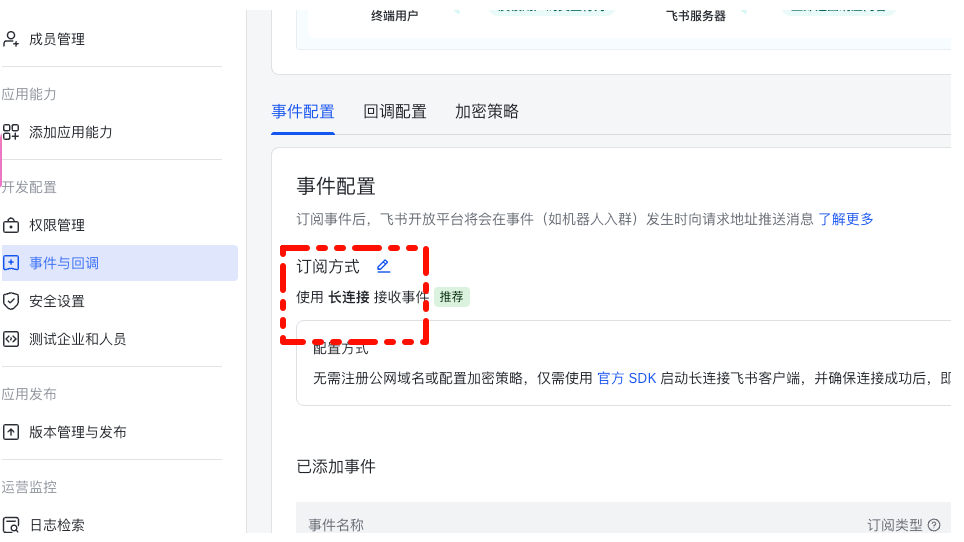Click the 权限管理 lock icon
The height and width of the screenshot is (542, 964).
coord(11,226)
